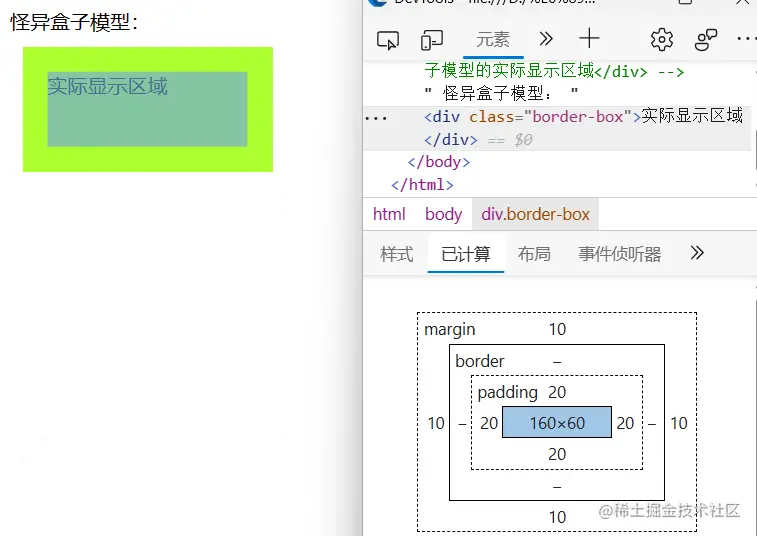This screenshot has height=536, width=757.
Task: Click the bottom margin value 10
Action: 558,517
